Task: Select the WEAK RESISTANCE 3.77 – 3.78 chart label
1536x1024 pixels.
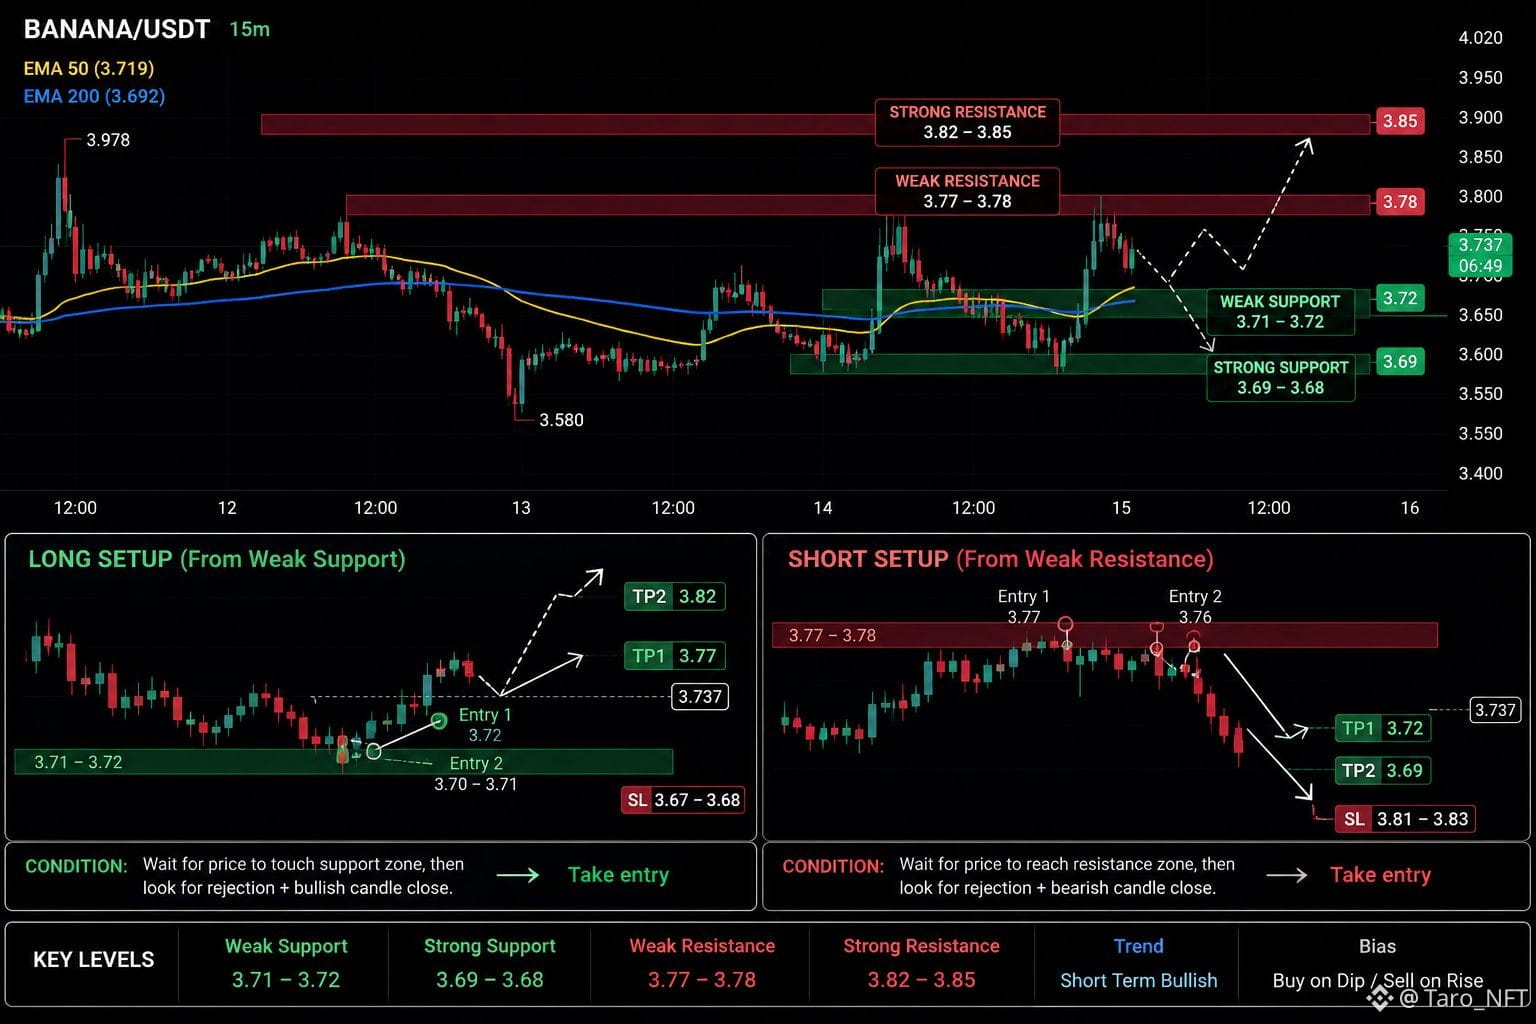Action: pyautogui.click(x=967, y=191)
